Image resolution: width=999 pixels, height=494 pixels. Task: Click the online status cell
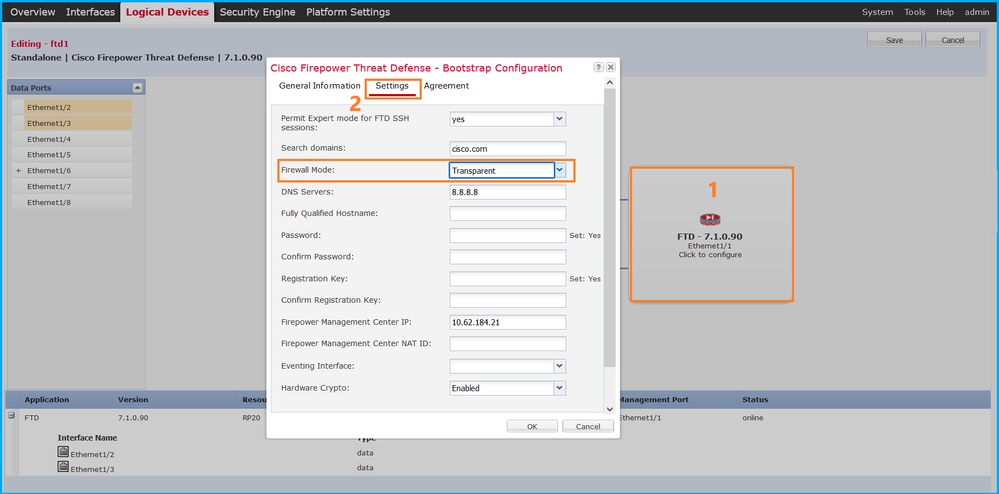click(752, 418)
